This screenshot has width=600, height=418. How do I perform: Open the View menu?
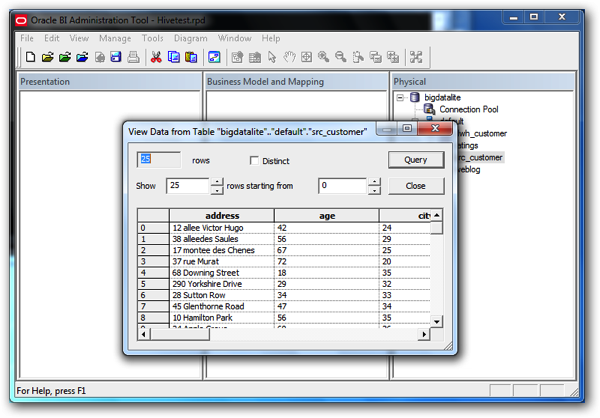pos(79,38)
